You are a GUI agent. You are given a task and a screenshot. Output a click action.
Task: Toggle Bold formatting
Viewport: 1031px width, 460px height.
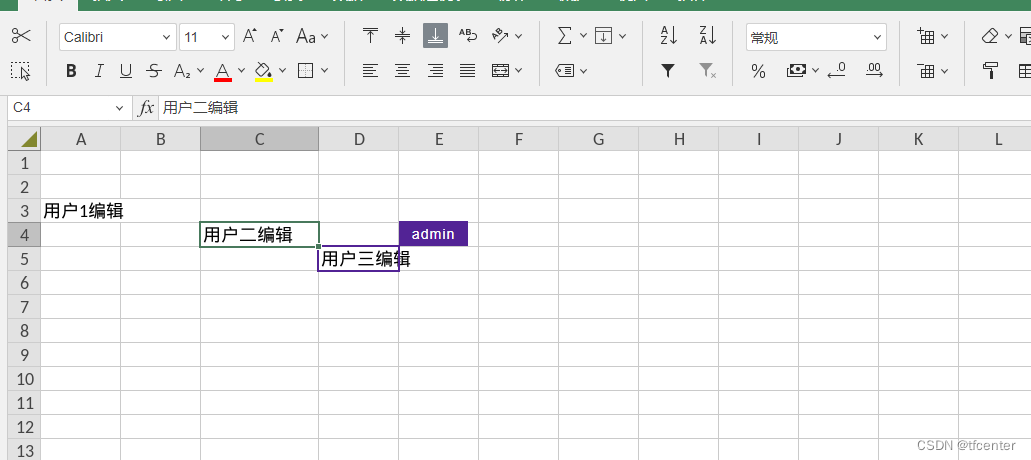72,71
